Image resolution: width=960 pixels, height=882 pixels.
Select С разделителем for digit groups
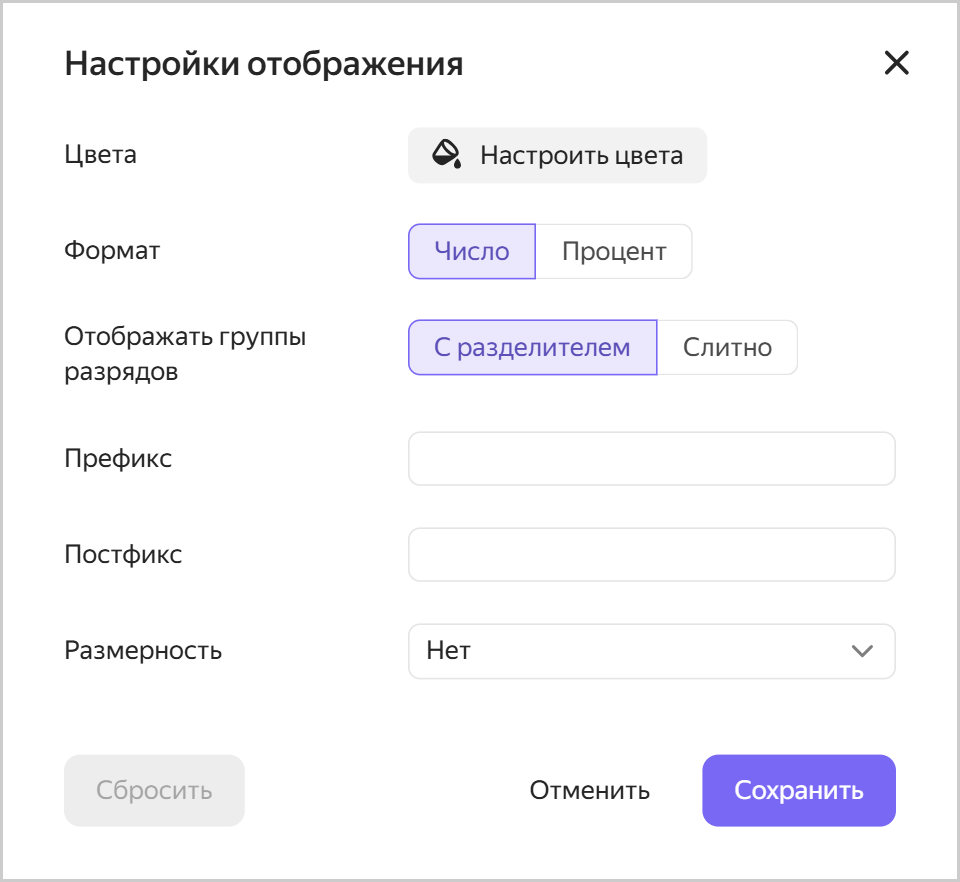(532, 347)
